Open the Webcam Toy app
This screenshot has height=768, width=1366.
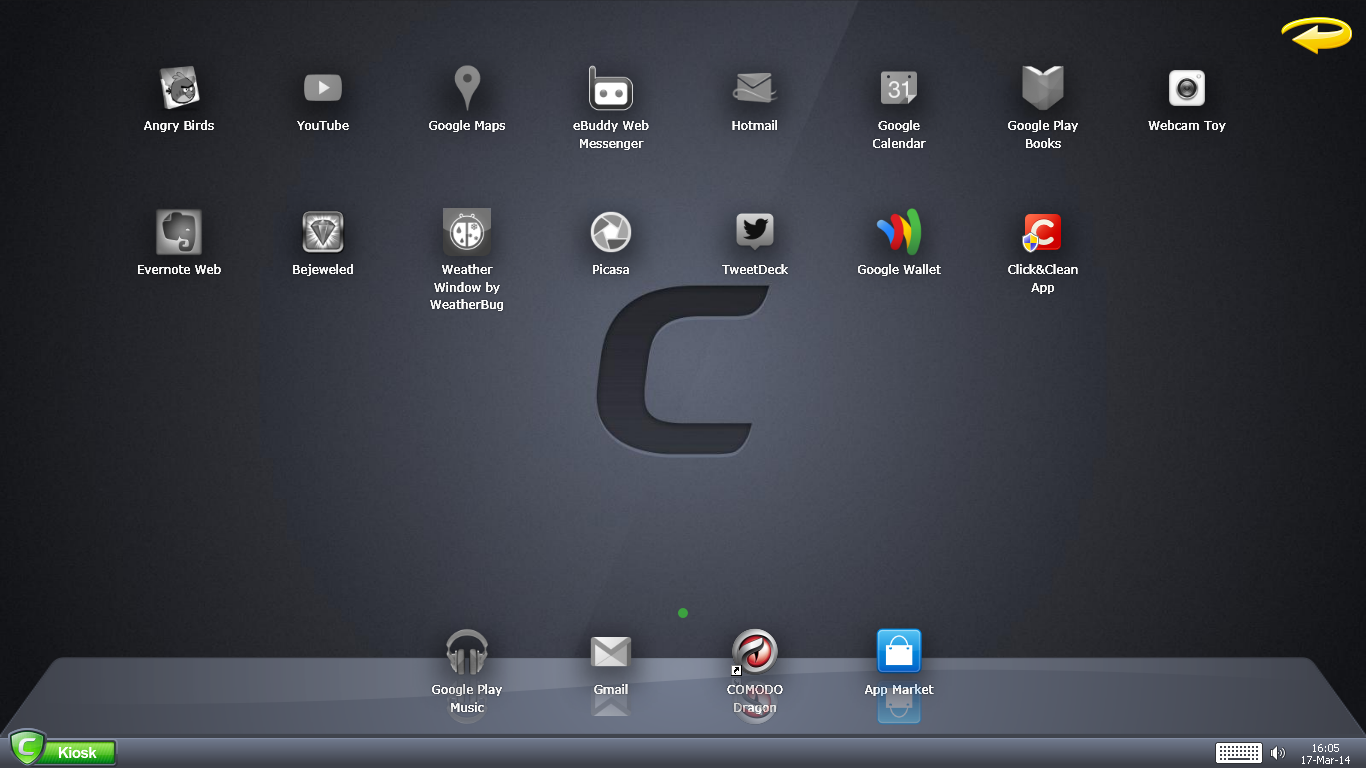(1187, 89)
